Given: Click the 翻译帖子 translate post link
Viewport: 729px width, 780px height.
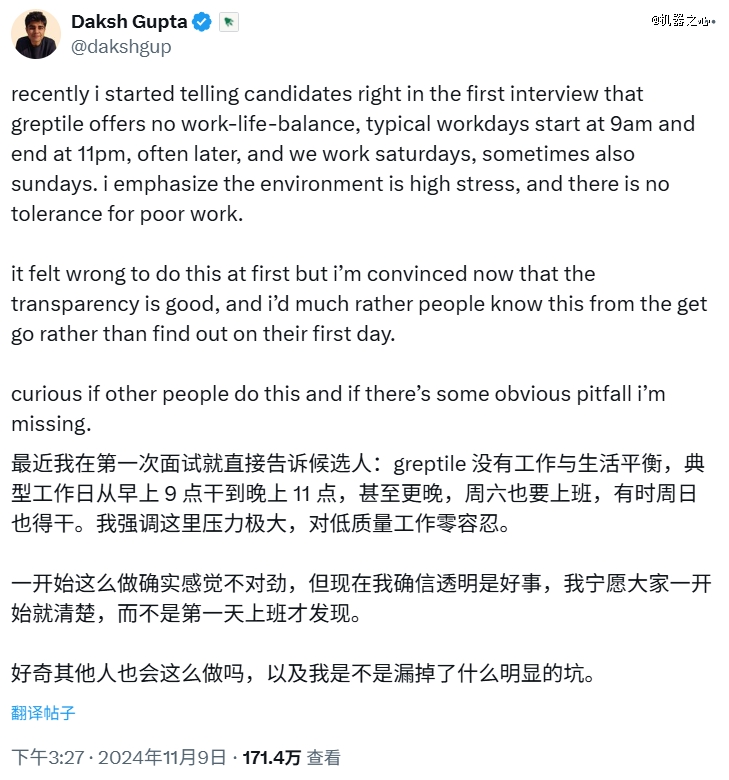Looking at the screenshot, I should [43, 713].
